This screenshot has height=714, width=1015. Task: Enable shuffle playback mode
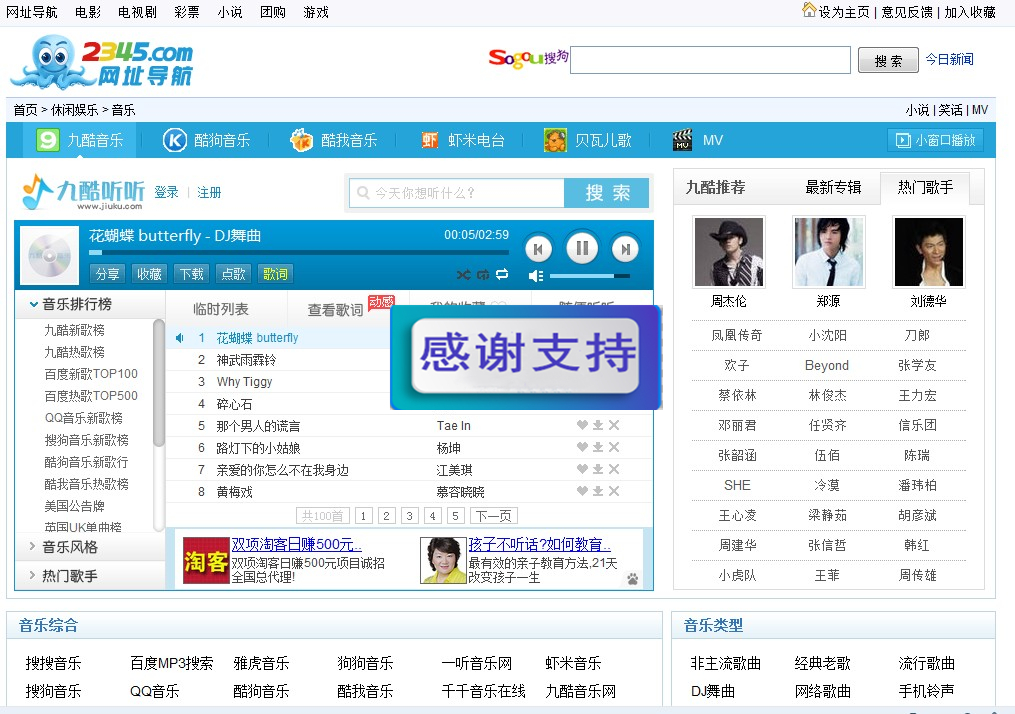click(x=463, y=274)
